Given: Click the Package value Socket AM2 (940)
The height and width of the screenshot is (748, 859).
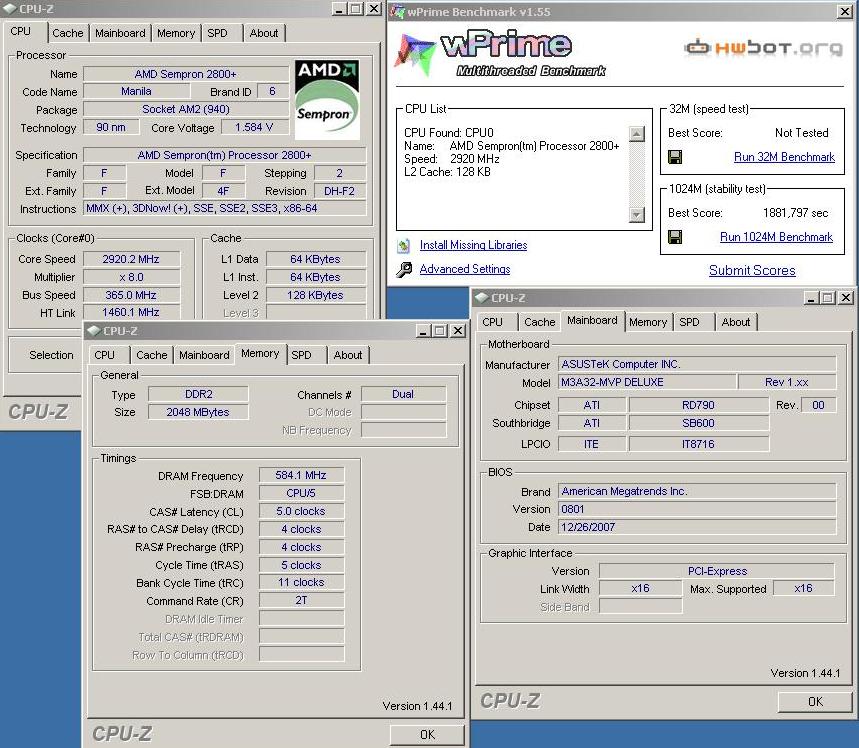Looking at the screenshot, I should tap(186, 110).
